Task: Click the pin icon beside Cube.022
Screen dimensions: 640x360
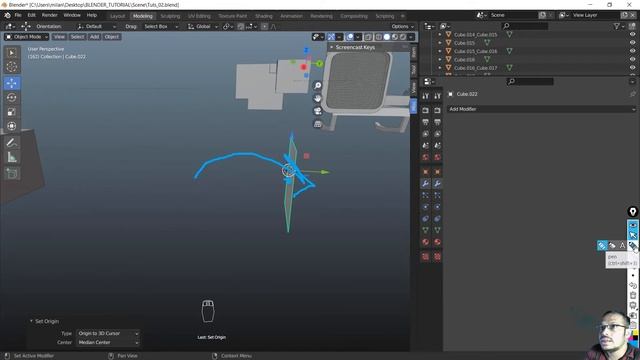Action: [x=633, y=94]
